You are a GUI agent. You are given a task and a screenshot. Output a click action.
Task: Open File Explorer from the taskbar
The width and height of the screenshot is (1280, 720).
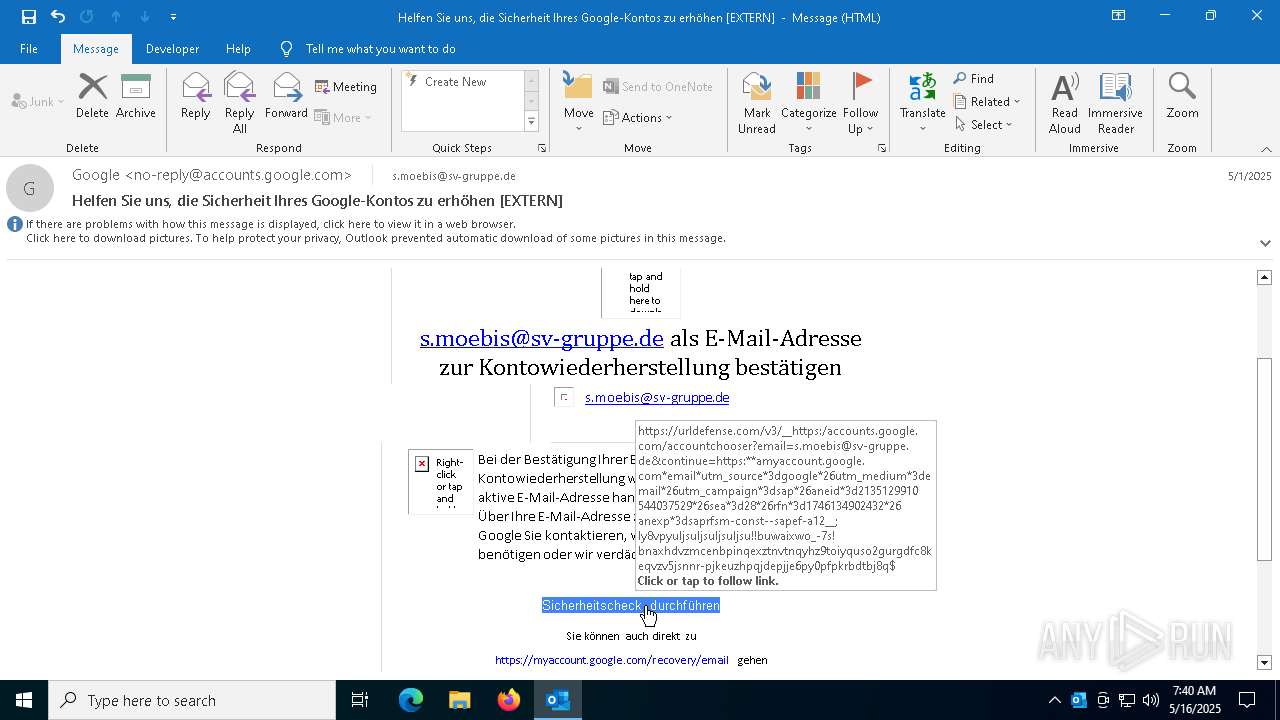click(x=460, y=700)
